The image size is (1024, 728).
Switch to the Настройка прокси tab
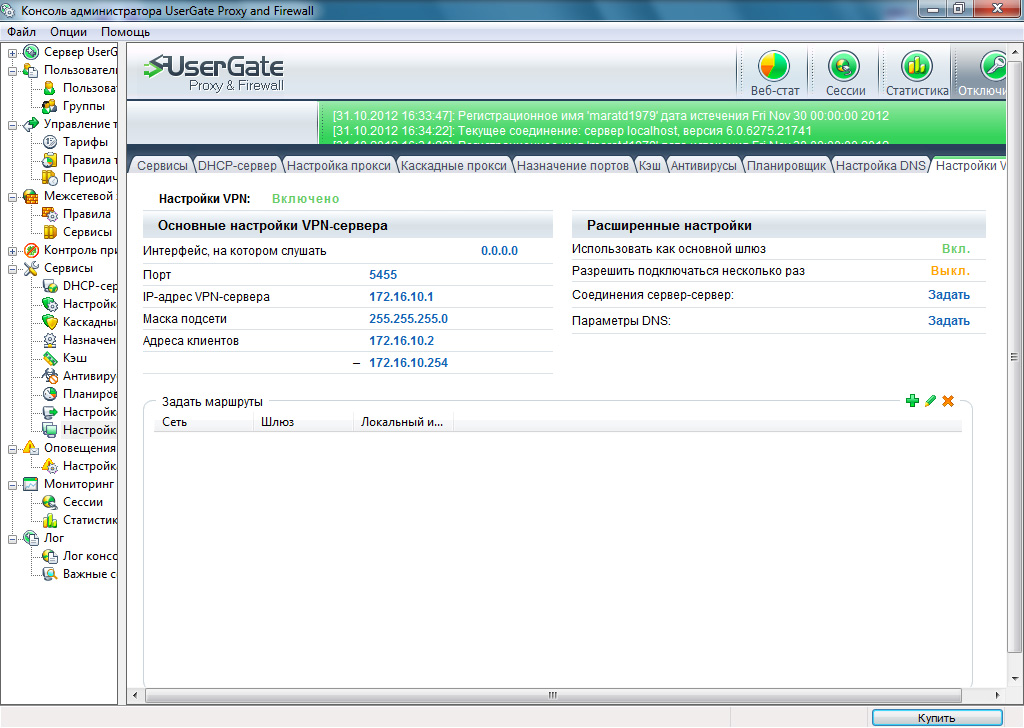click(339, 166)
